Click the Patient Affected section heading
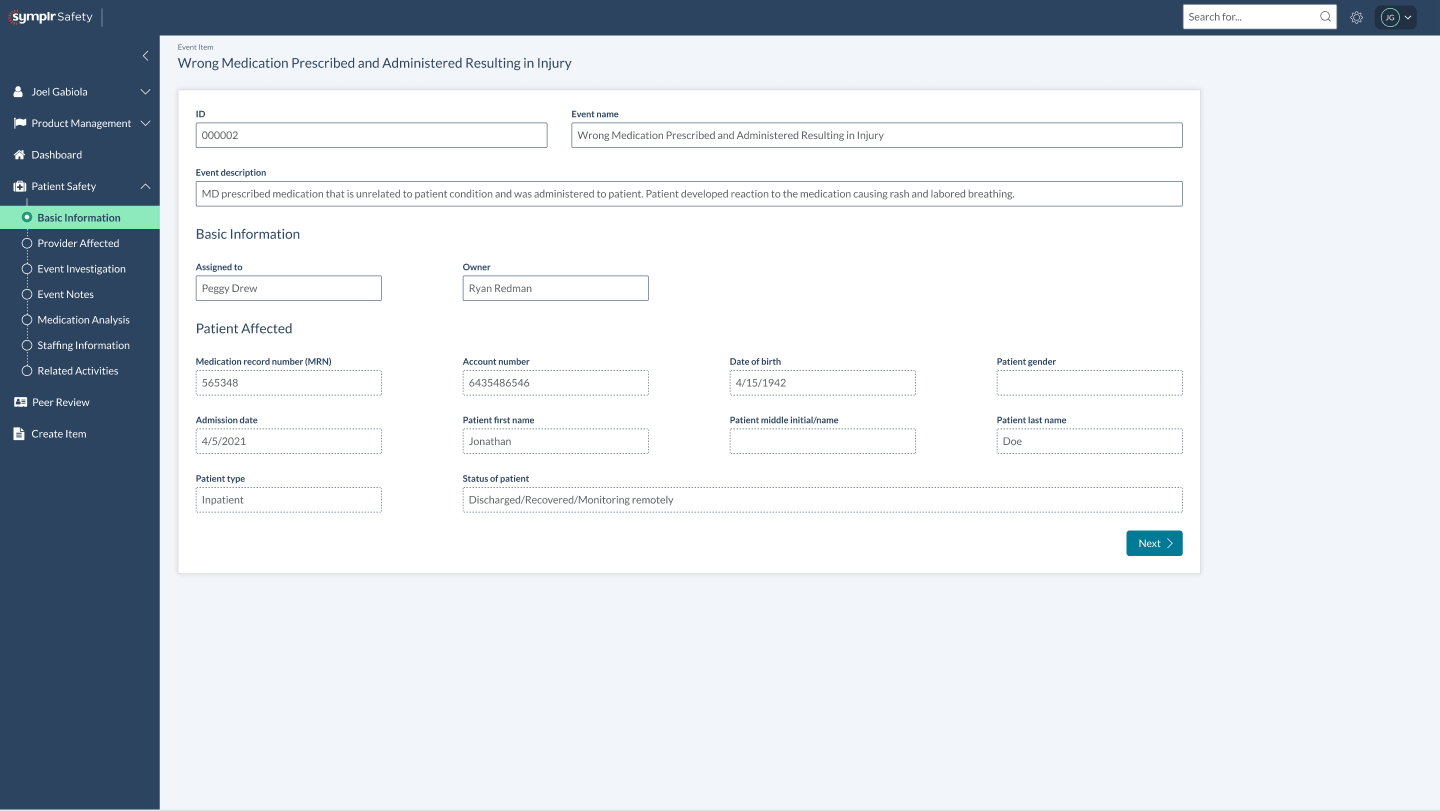This screenshot has height=811, width=1440. pyautogui.click(x=244, y=328)
